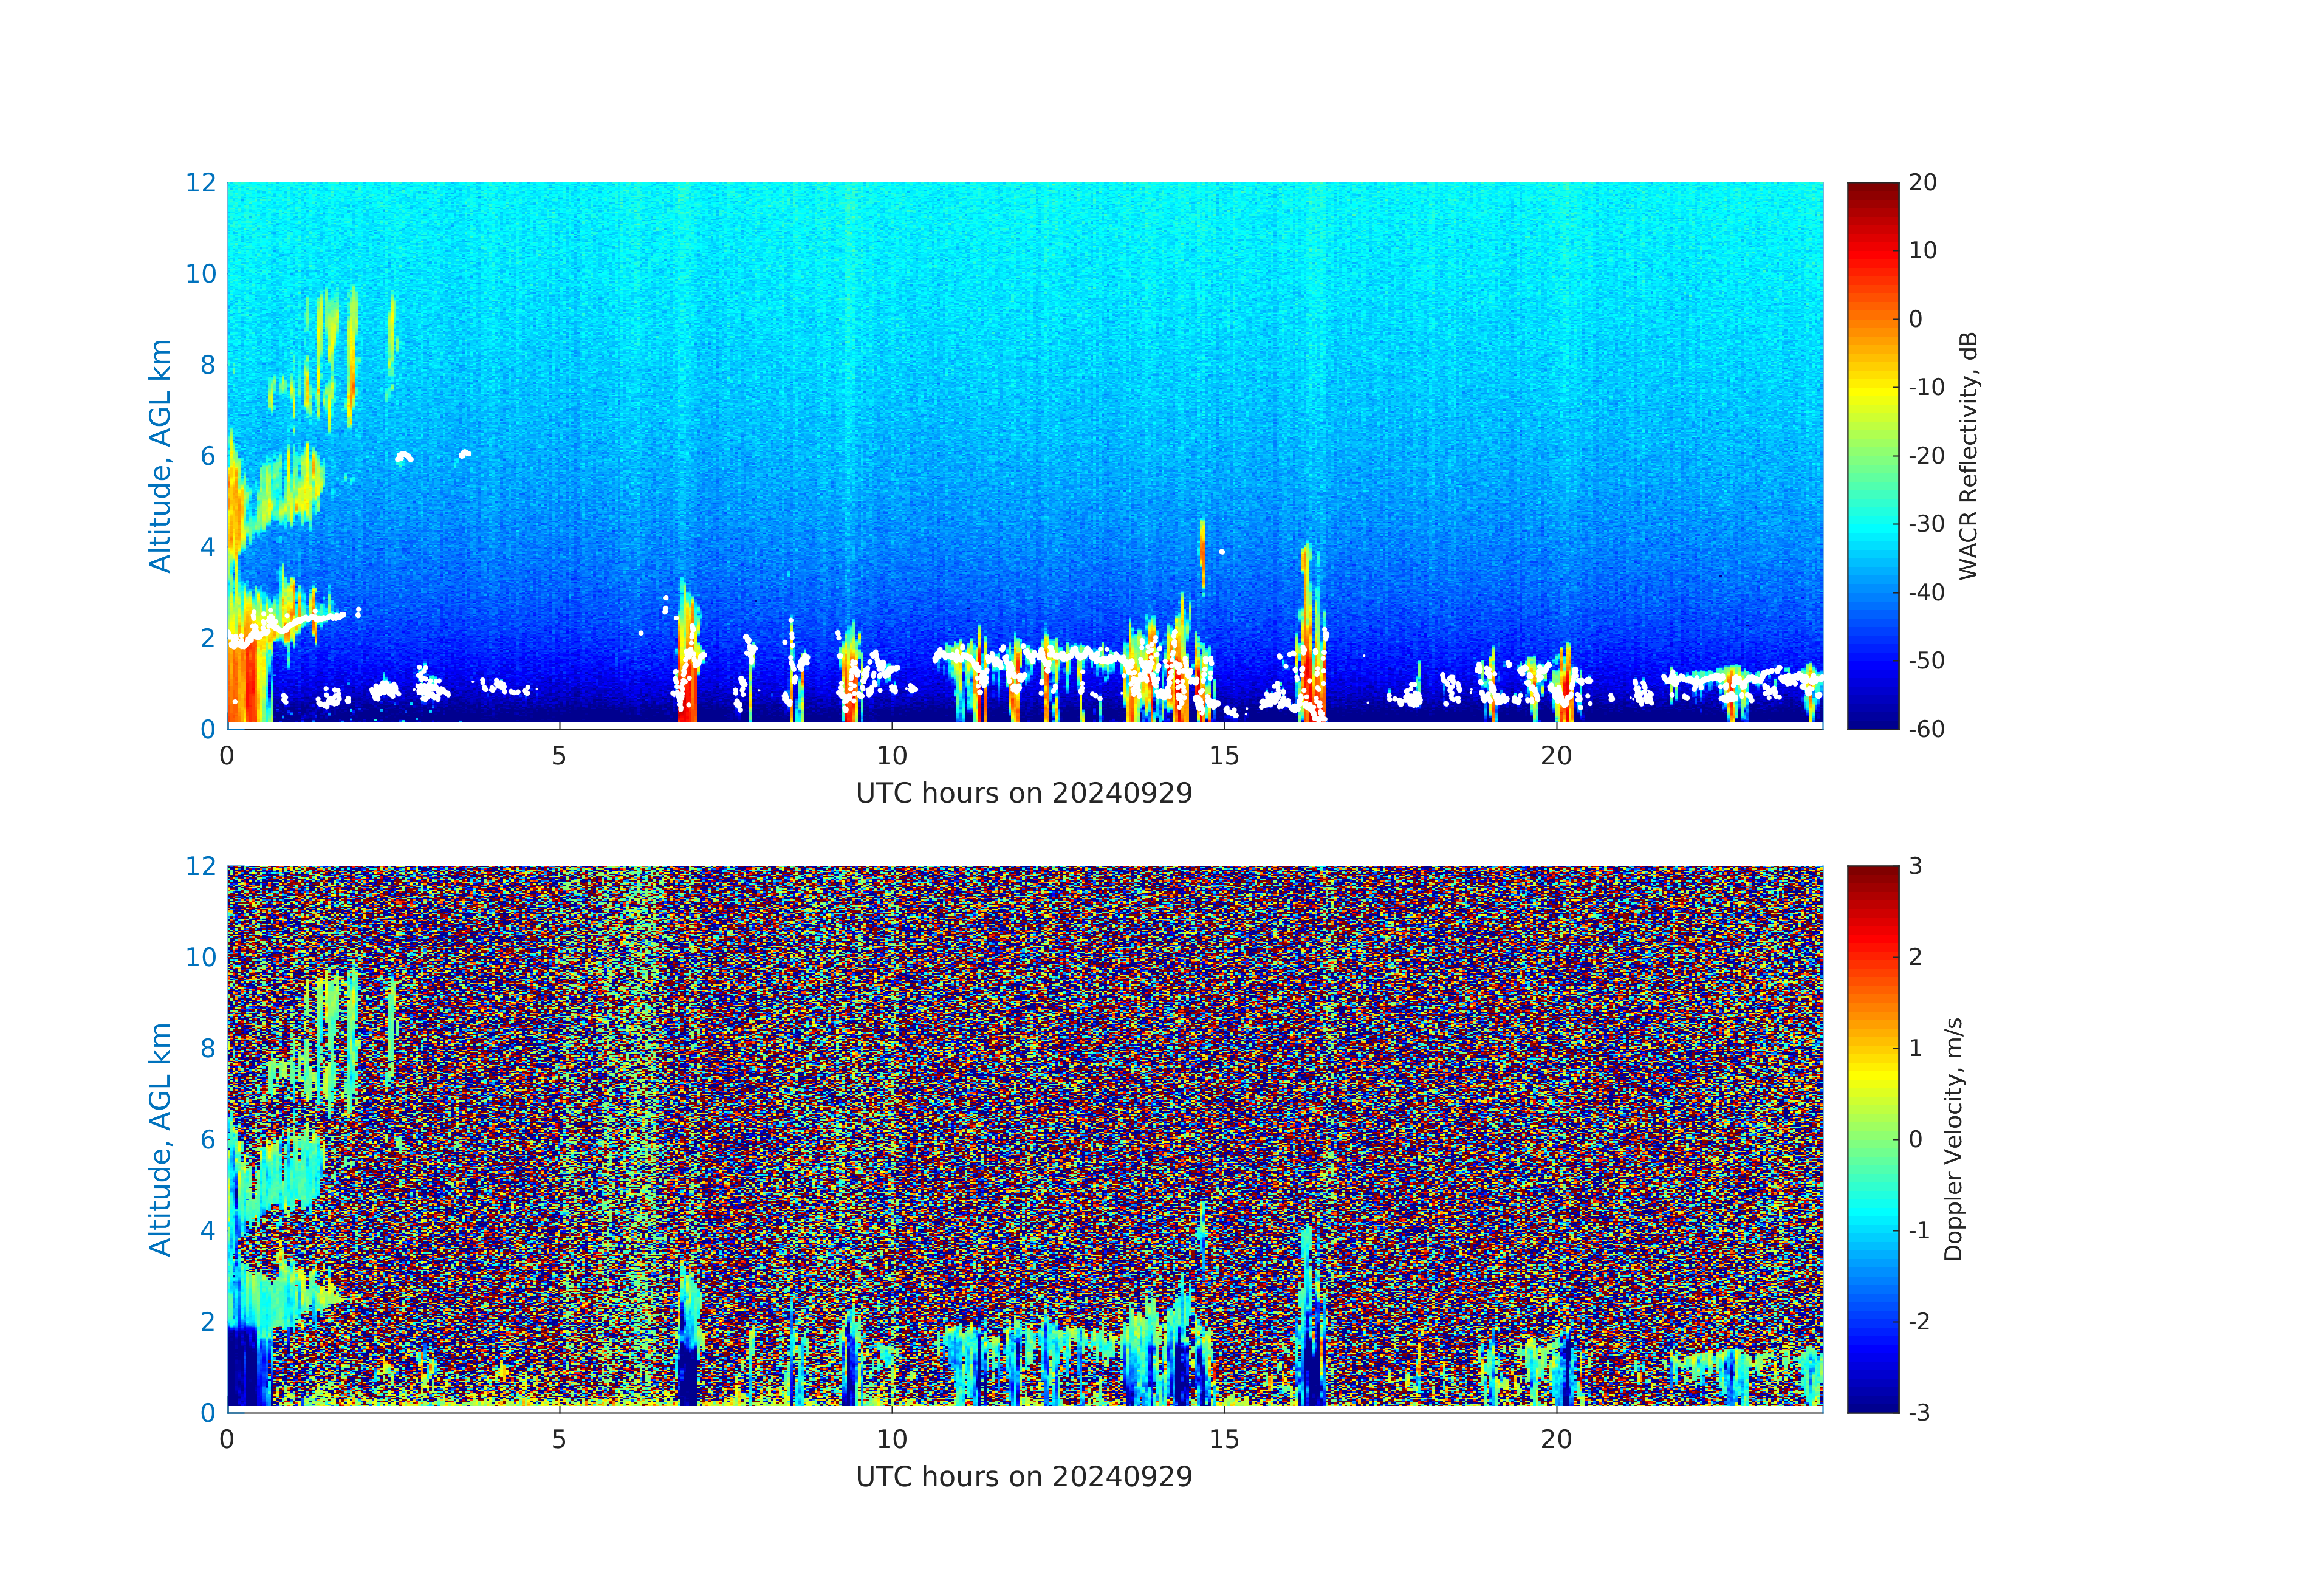Click the 0 tick on reflectivity colorbar
Image resolution: width=2324 pixels, height=1595 pixels.
pos(1915,319)
